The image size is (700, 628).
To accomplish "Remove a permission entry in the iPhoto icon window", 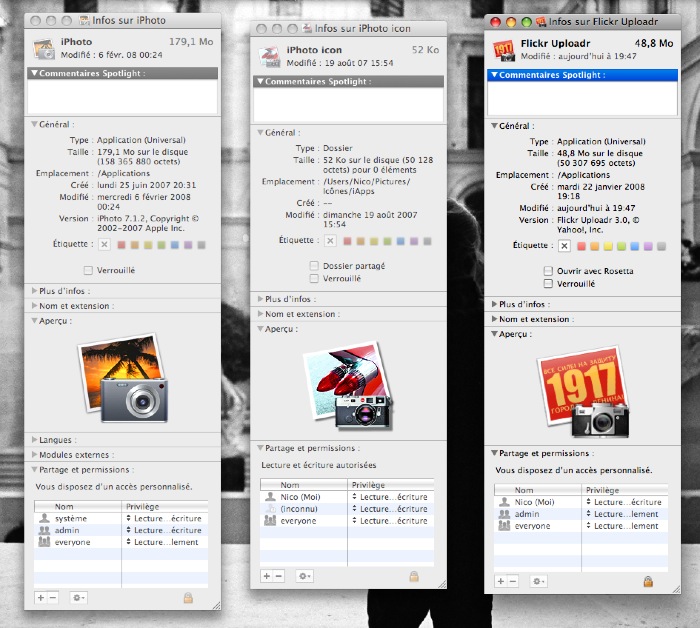I will click(x=279, y=576).
